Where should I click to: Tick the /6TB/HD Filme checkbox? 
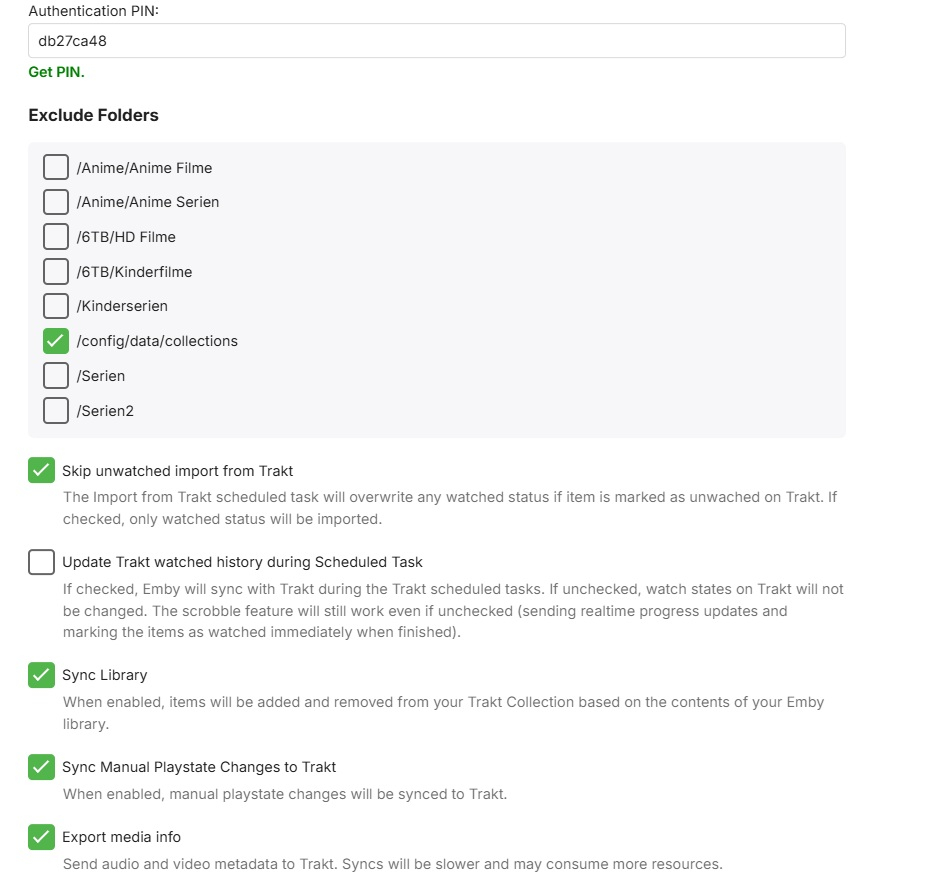coord(56,236)
